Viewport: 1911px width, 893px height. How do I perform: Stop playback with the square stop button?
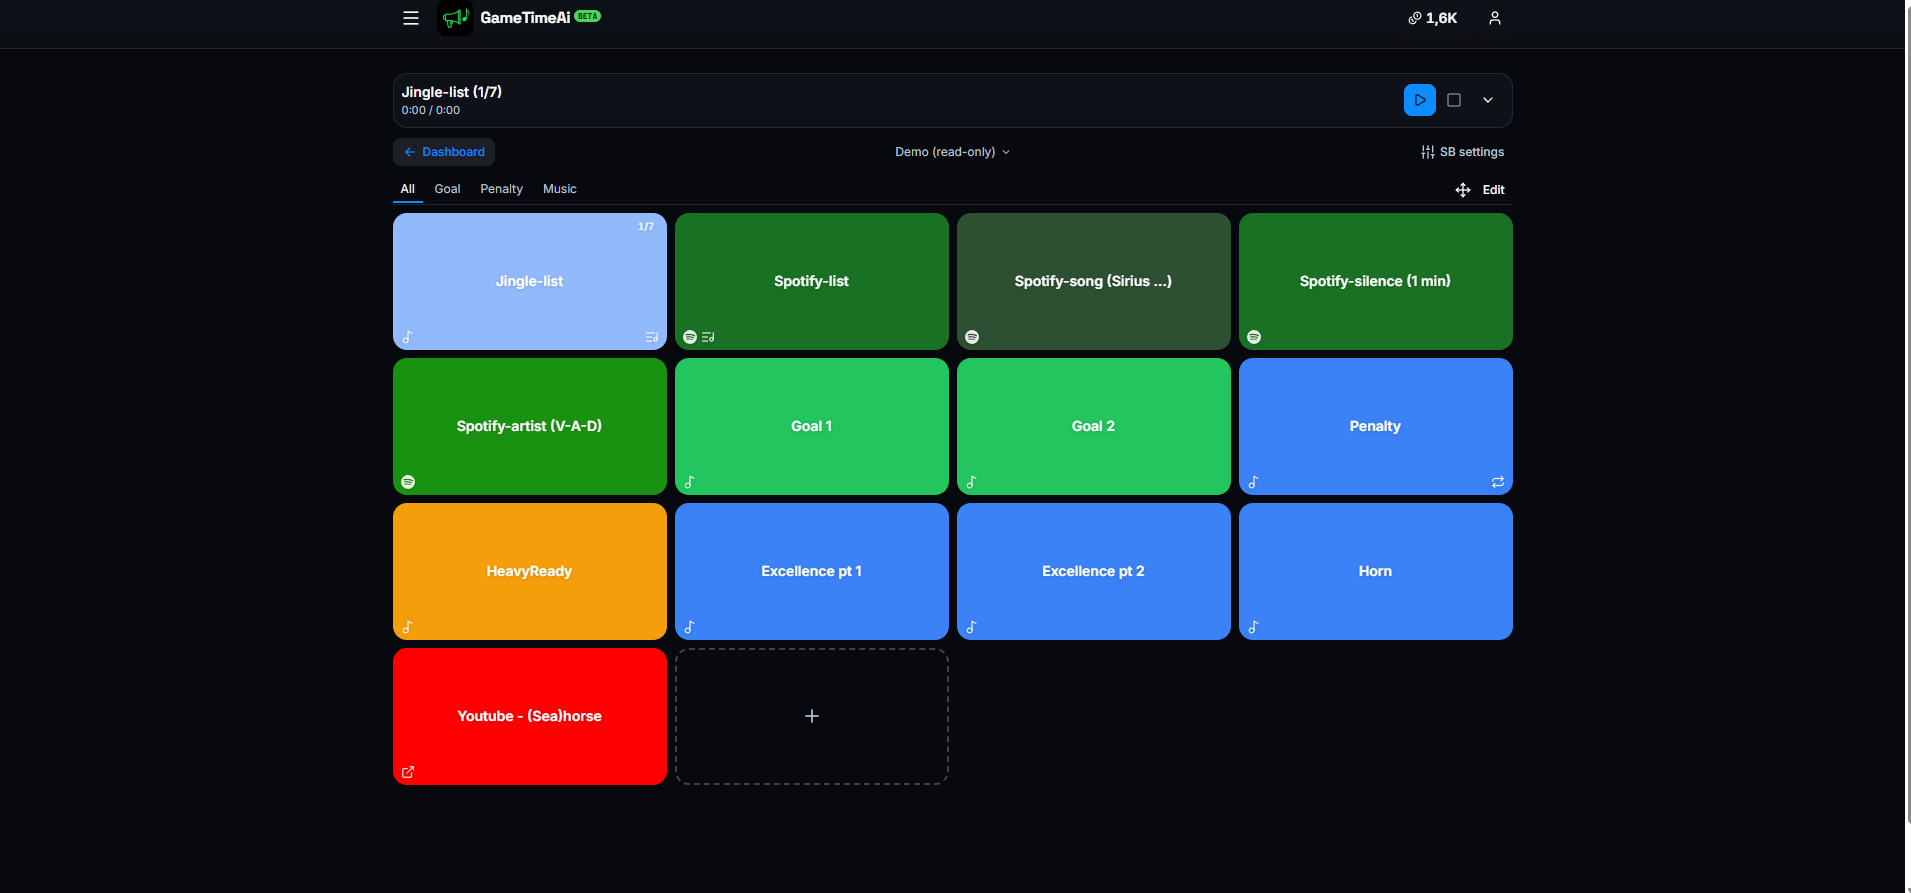click(x=1454, y=100)
